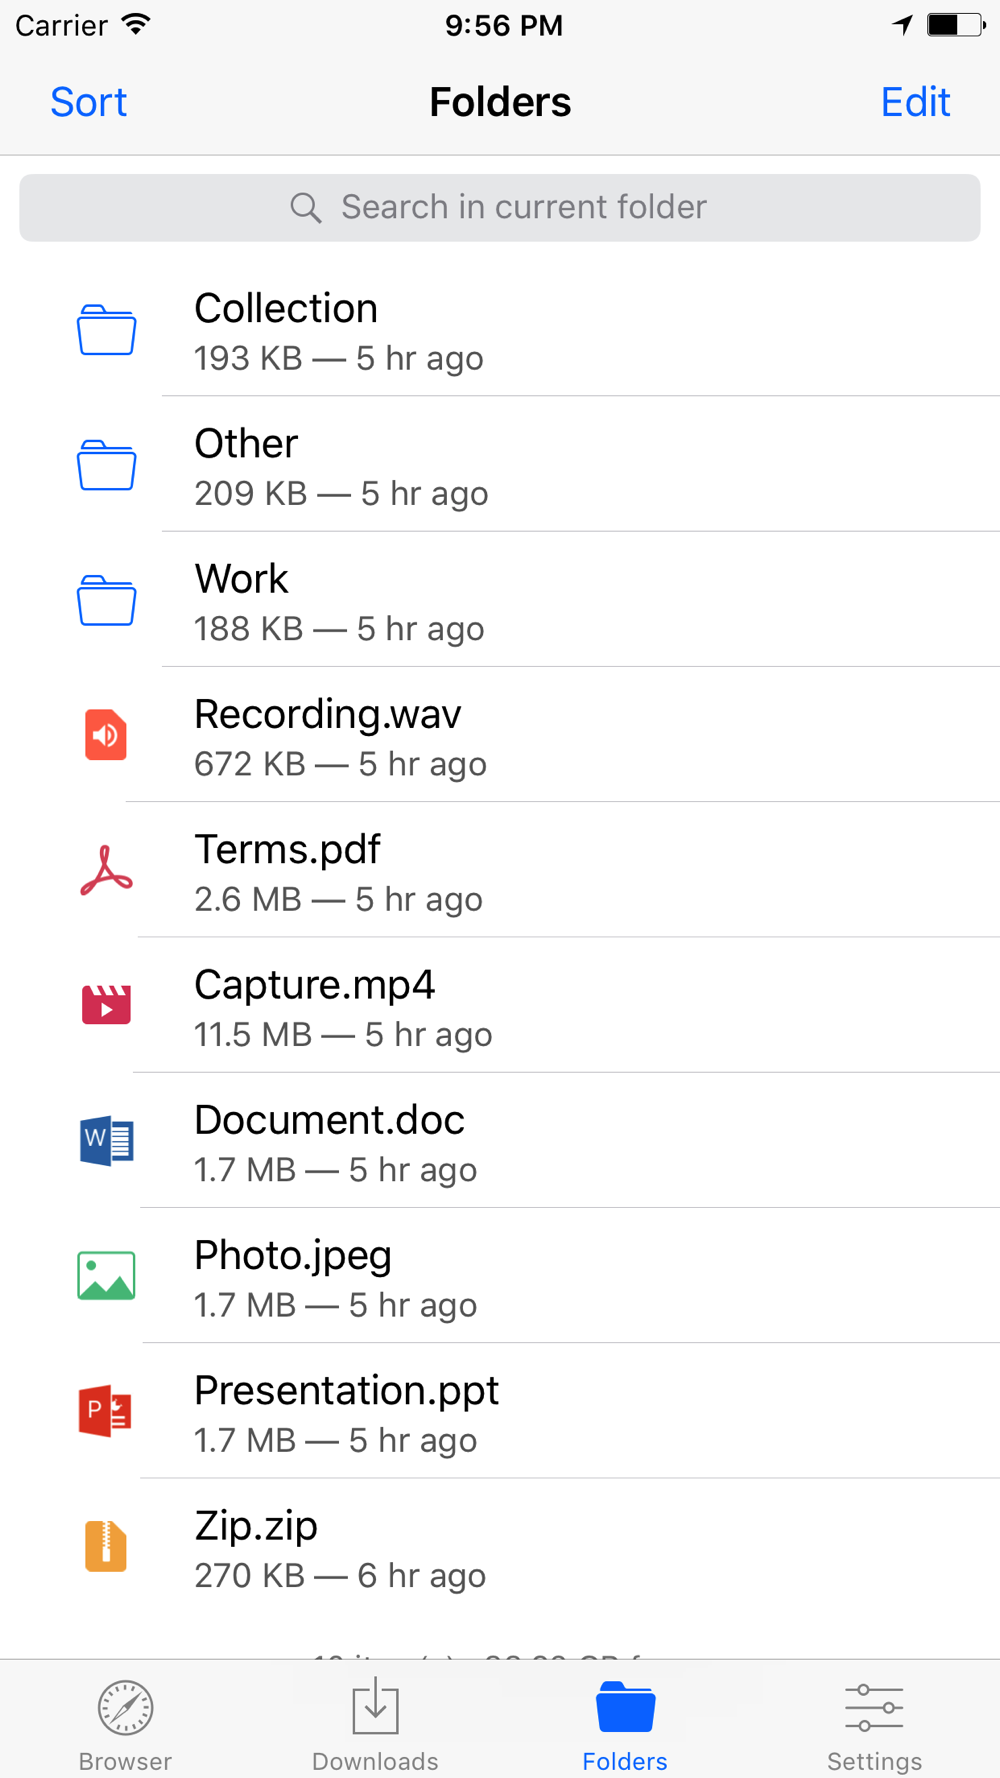Tap the Edit button

(915, 102)
